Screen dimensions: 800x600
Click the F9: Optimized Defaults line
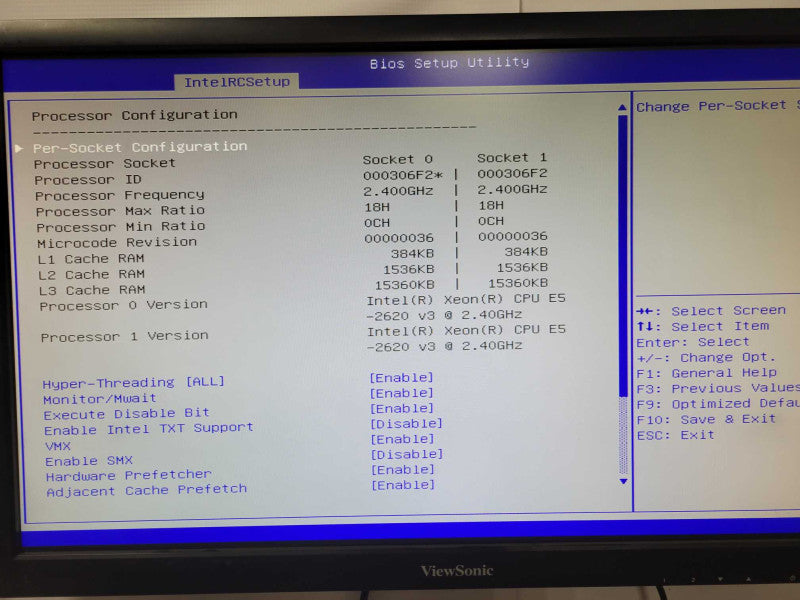pyautogui.click(x=718, y=404)
